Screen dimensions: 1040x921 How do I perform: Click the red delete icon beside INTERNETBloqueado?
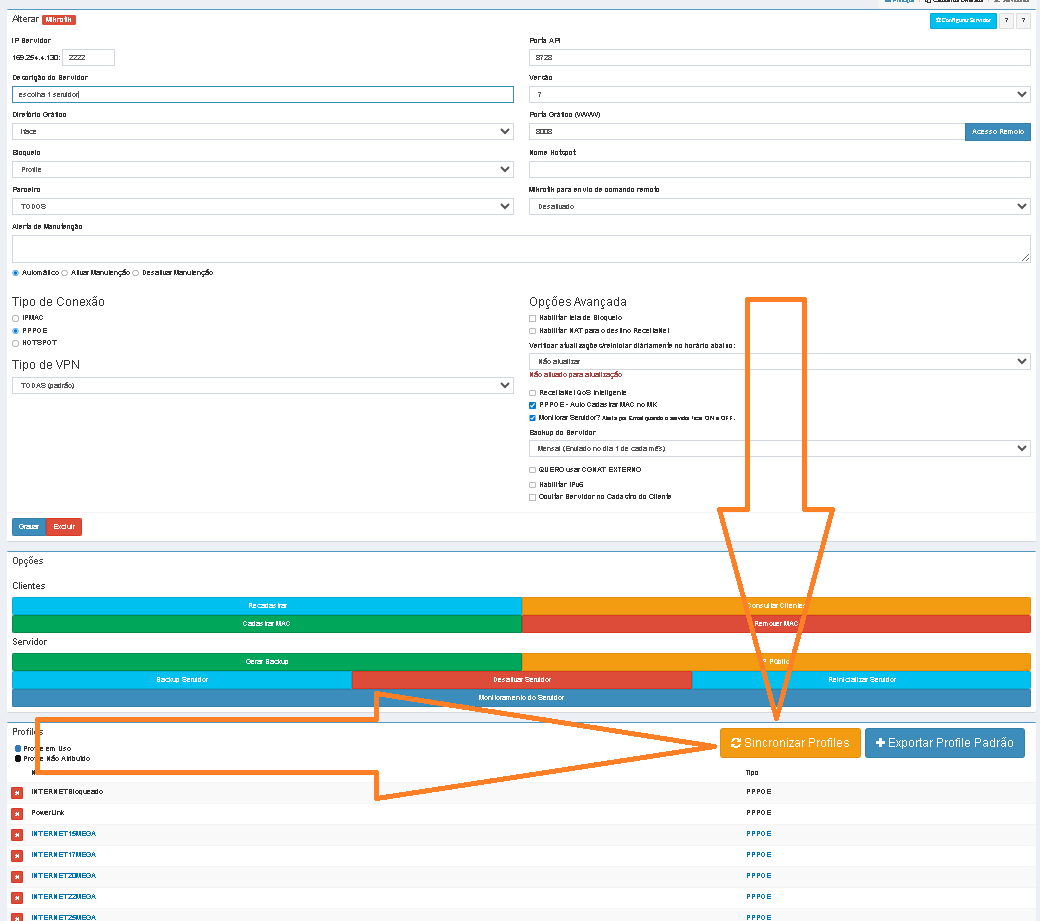point(17,792)
